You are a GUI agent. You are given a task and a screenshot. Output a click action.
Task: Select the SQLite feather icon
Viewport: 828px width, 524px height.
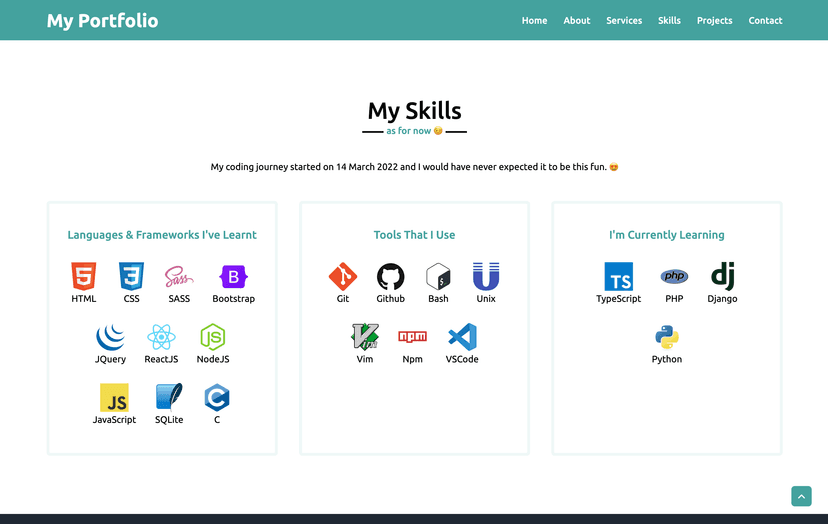pos(169,397)
